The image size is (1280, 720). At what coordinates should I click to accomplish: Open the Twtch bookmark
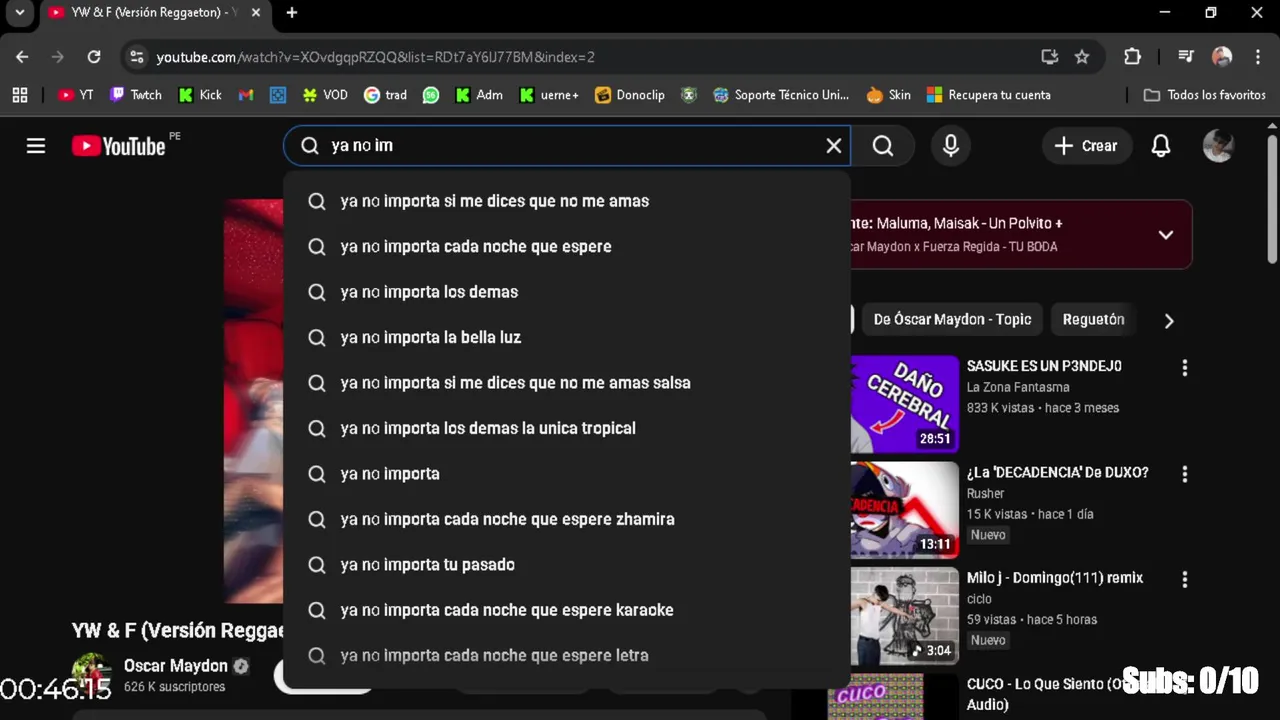click(x=136, y=95)
